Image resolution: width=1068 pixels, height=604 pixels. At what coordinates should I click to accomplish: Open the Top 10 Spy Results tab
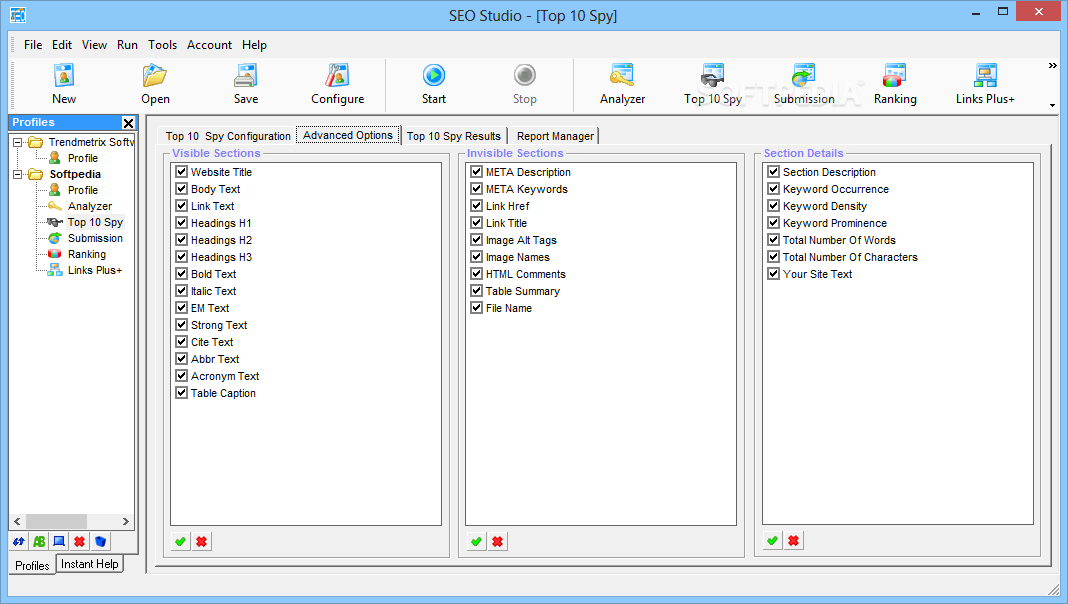[x=454, y=136]
